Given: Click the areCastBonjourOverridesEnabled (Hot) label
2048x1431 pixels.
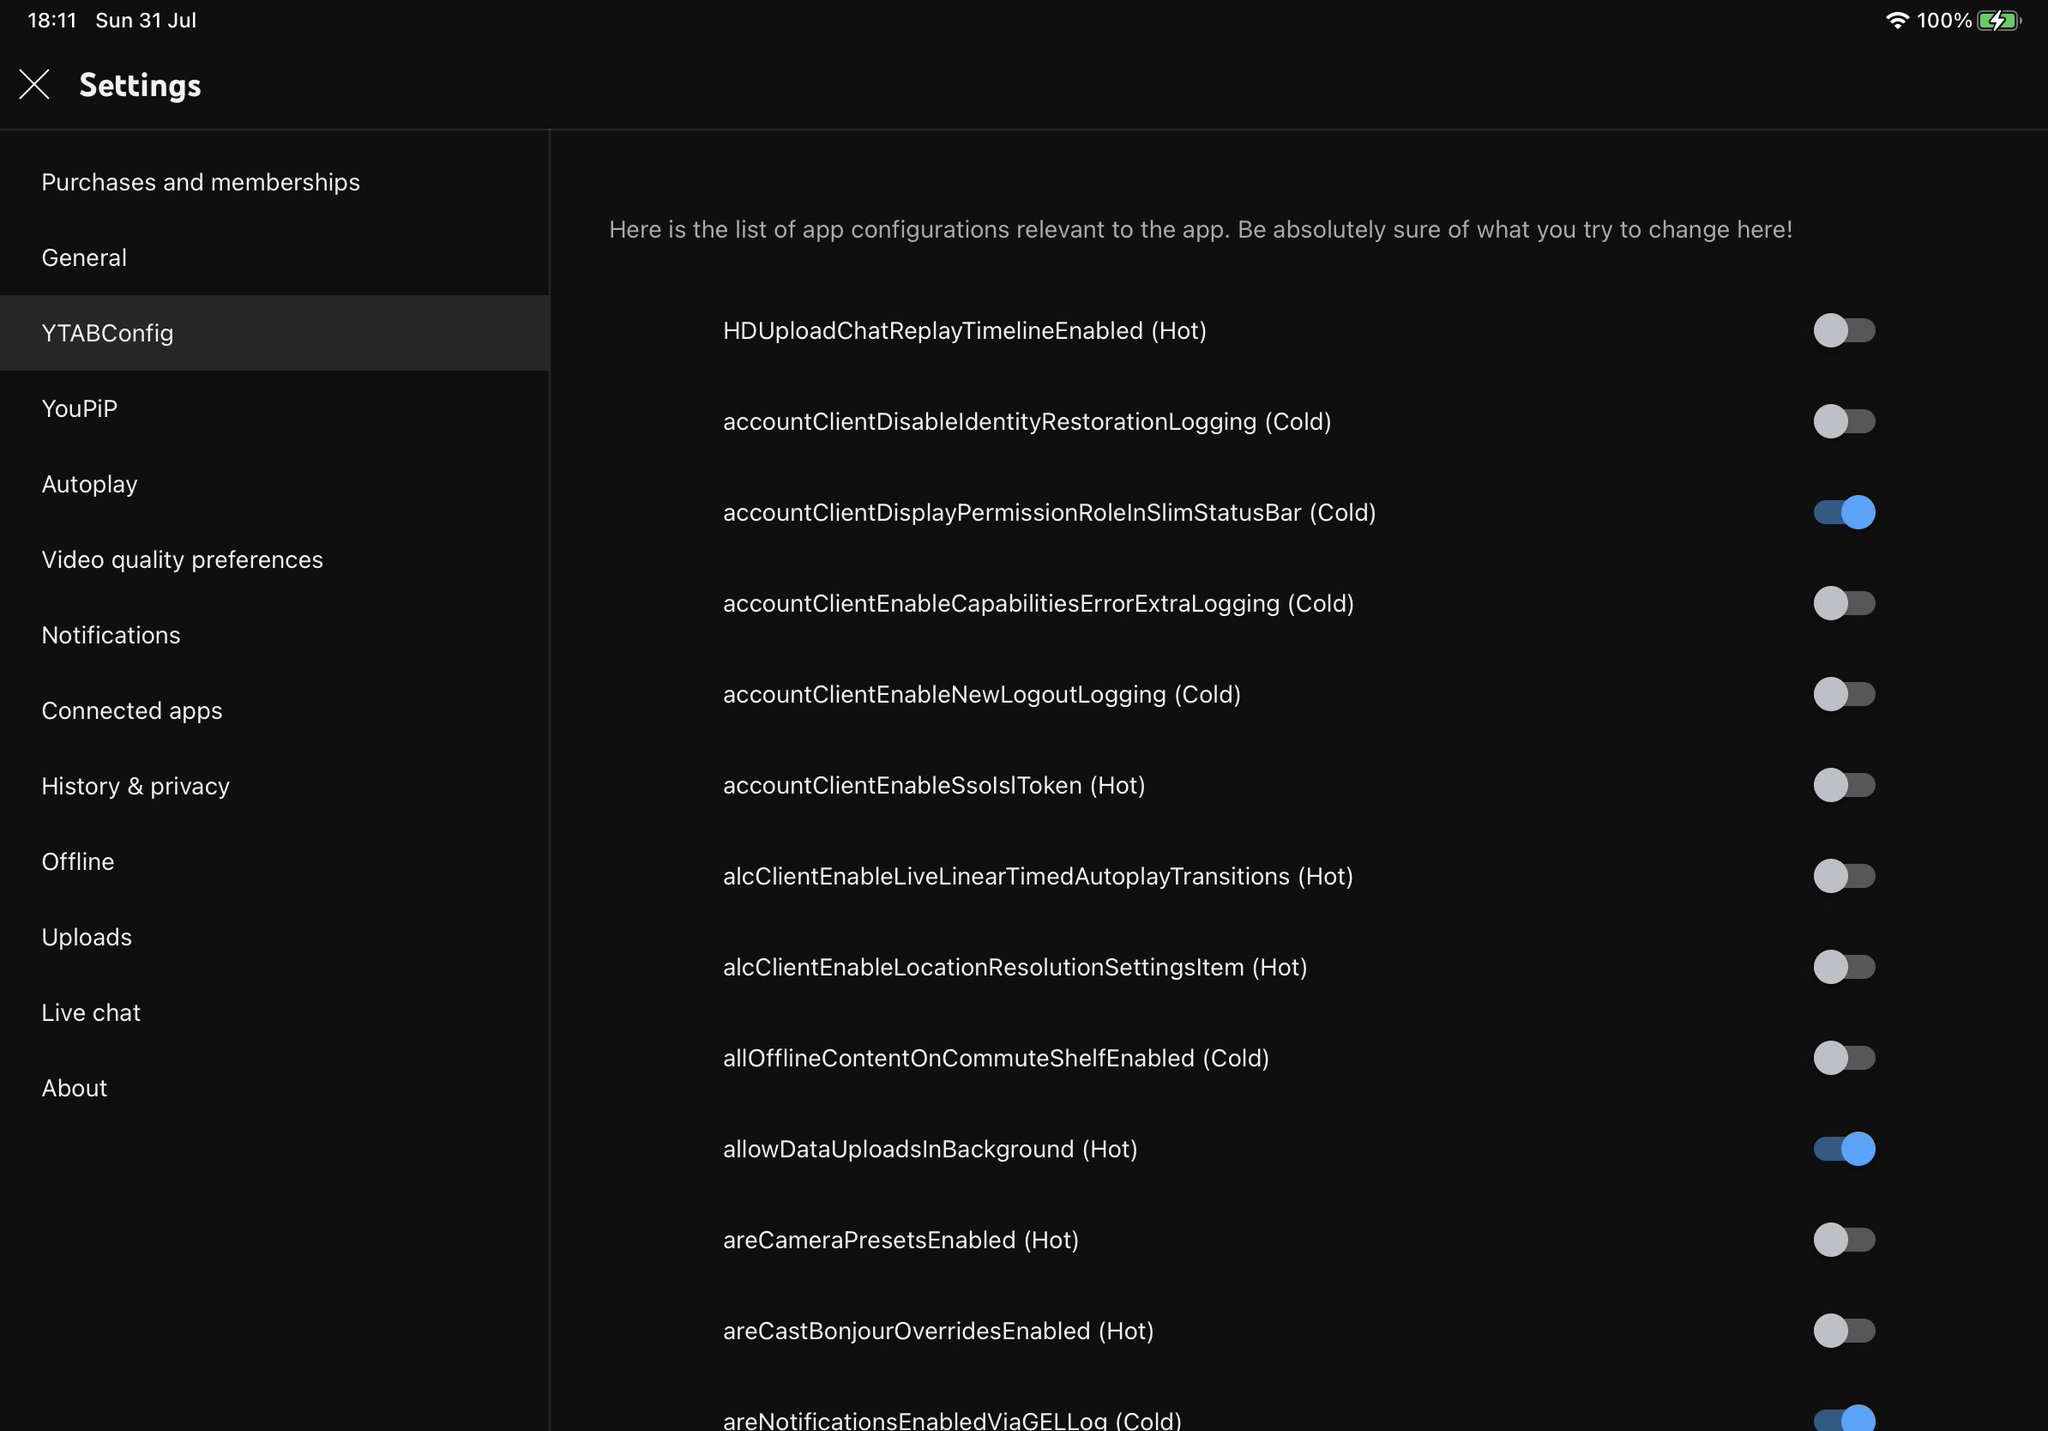Looking at the screenshot, I should coord(938,1332).
